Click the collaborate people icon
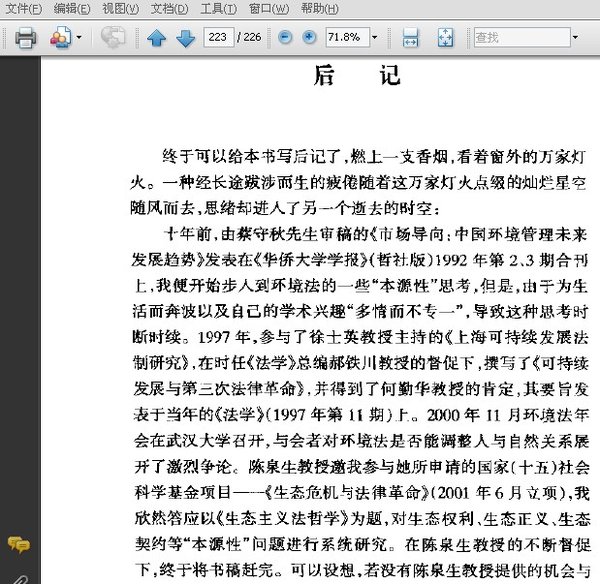The height and width of the screenshot is (584, 600). [x=60, y=38]
